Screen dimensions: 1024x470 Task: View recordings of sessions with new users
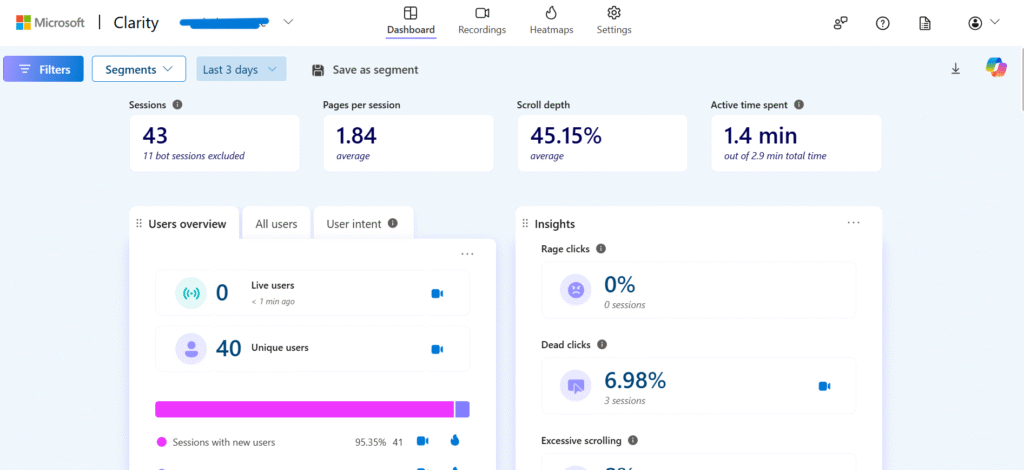(423, 441)
